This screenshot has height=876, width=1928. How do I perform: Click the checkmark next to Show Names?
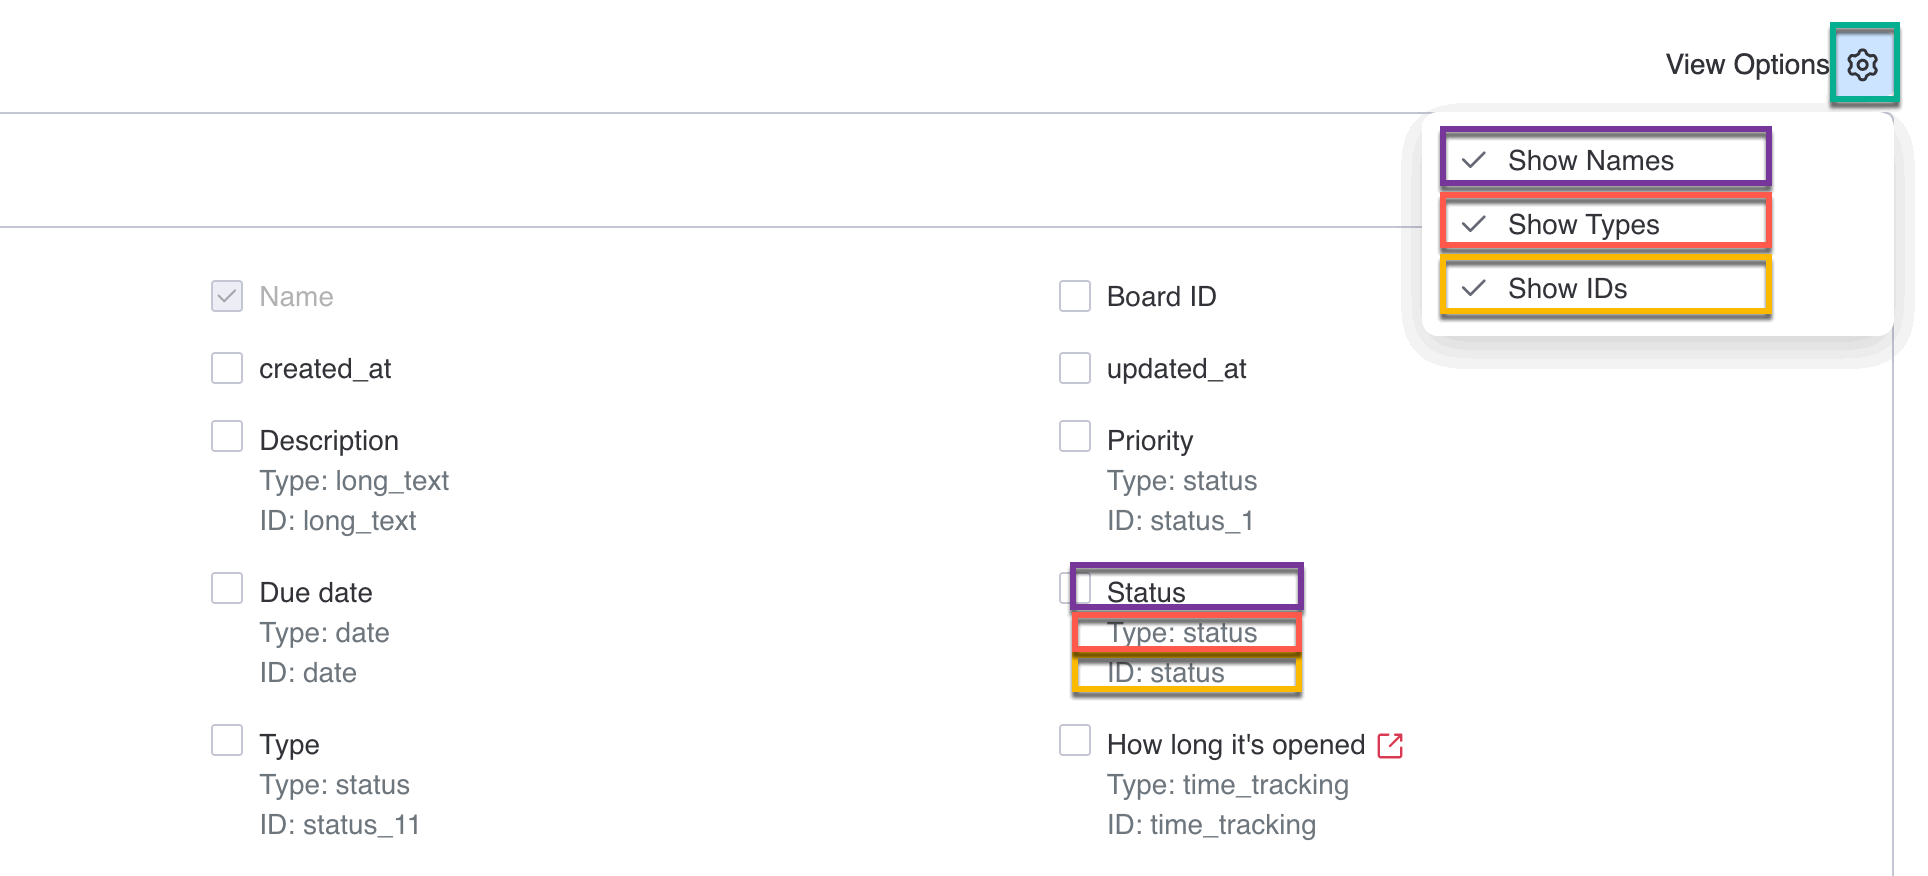tap(1472, 159)
